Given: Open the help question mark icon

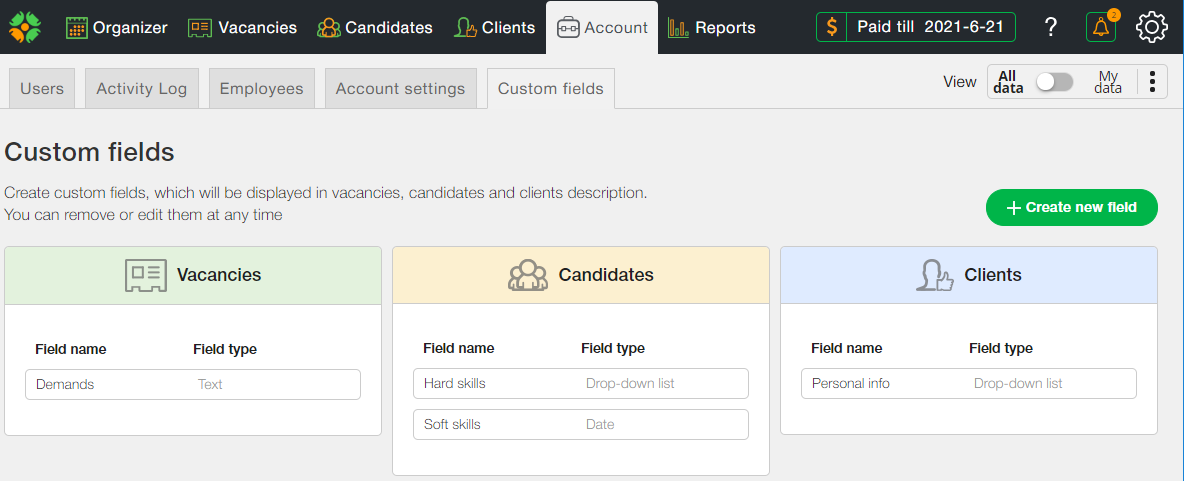Looking at the screenshot, I should (x=1050, y=27).
